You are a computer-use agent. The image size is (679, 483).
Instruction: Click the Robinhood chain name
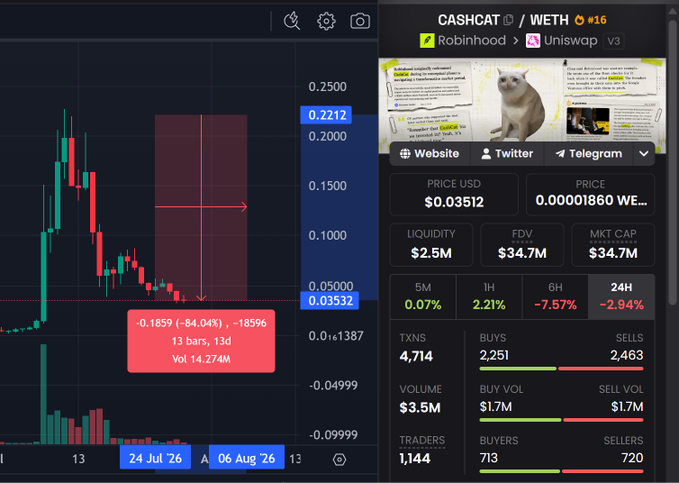pyautogui.click(x=472, y=41)
